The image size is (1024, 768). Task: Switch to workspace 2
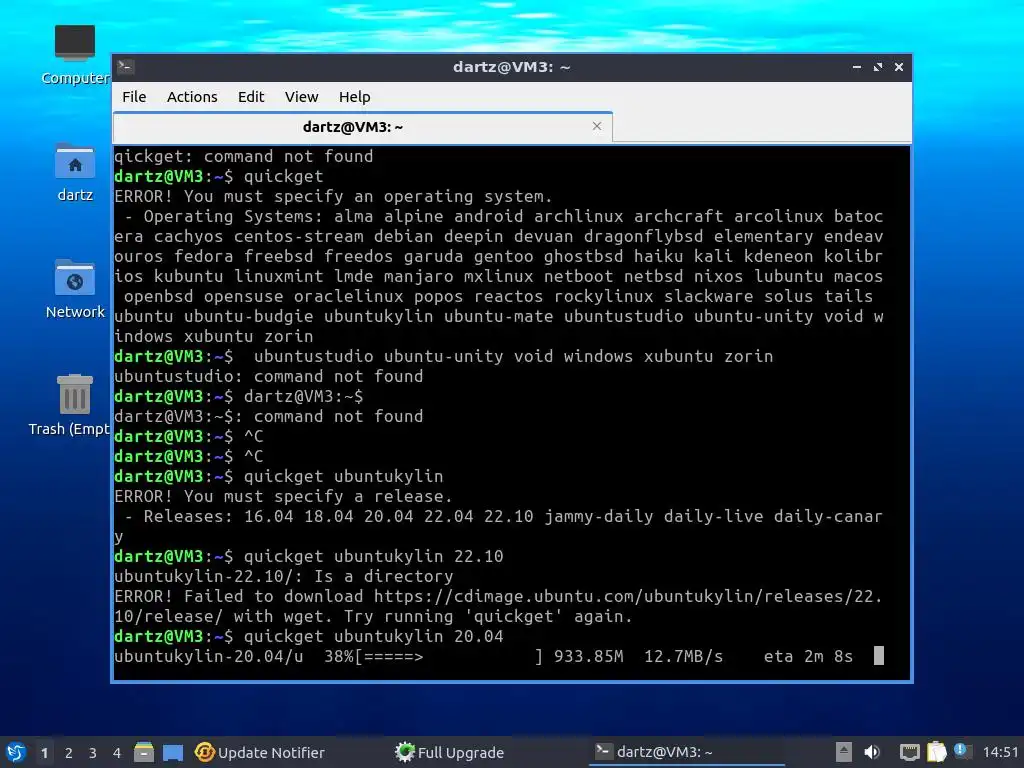pyautogui.click(x=69, y=753)
